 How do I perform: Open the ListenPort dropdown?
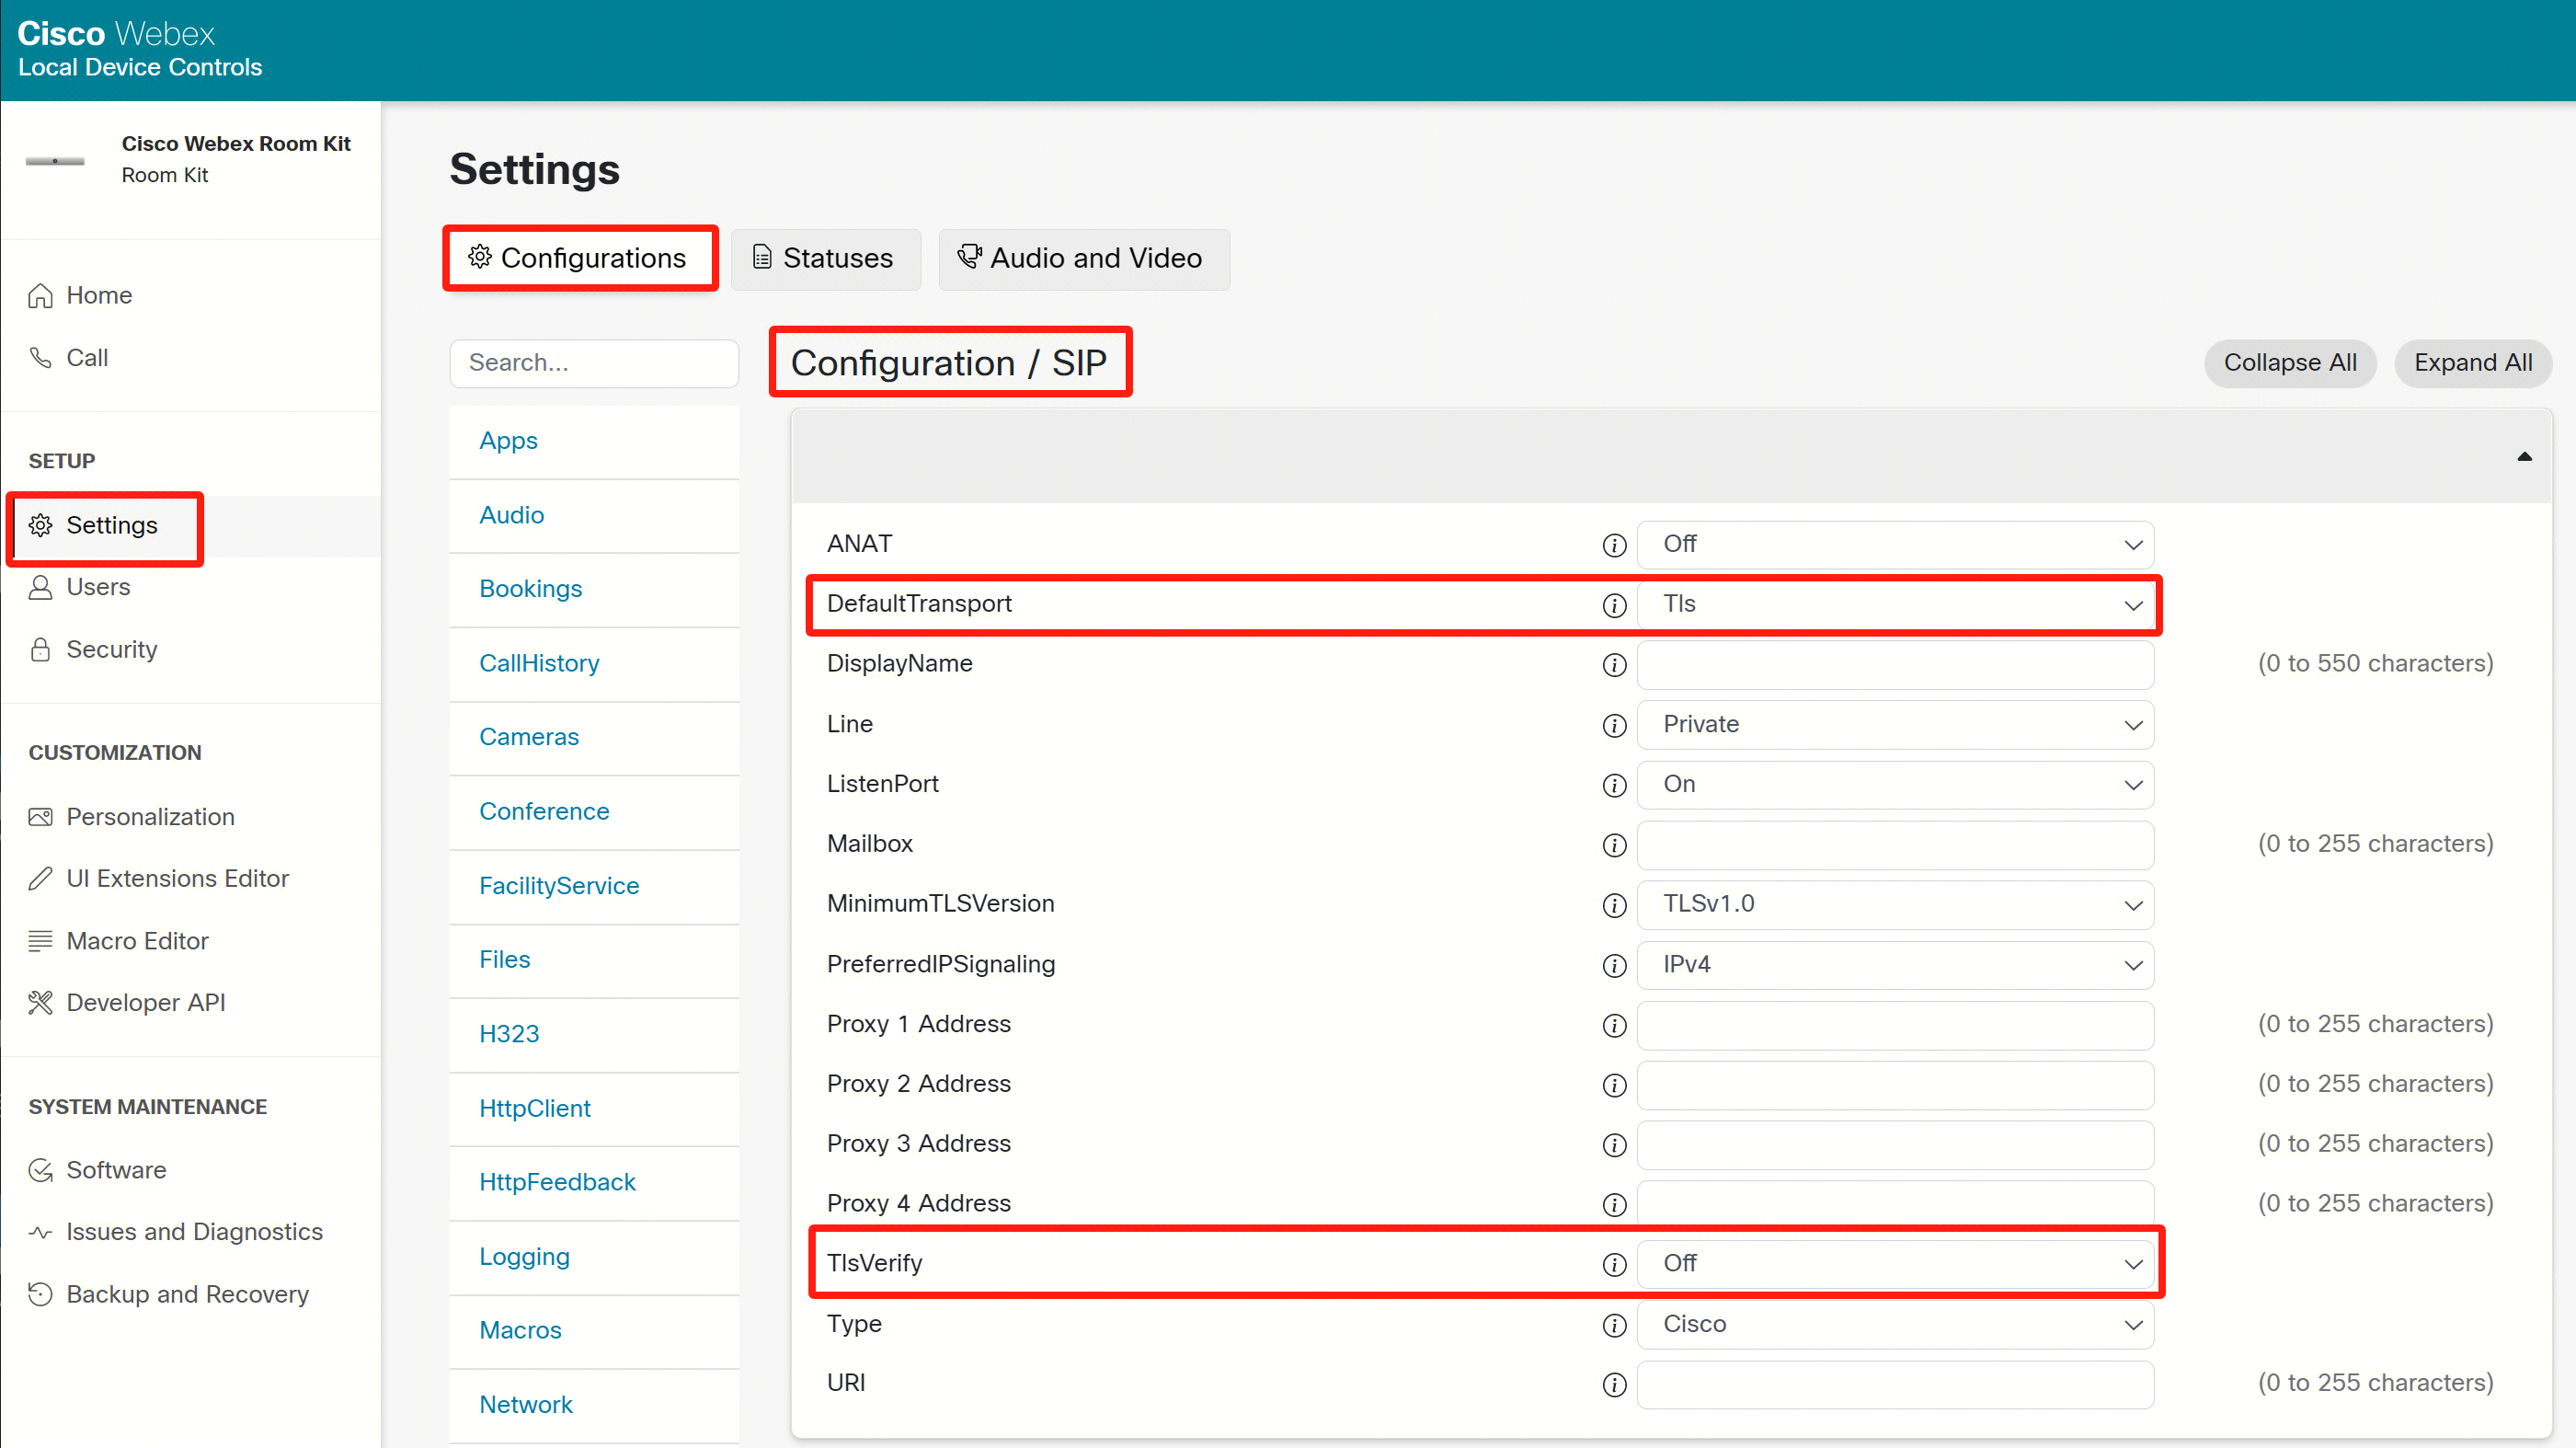tap(1895, 784)
